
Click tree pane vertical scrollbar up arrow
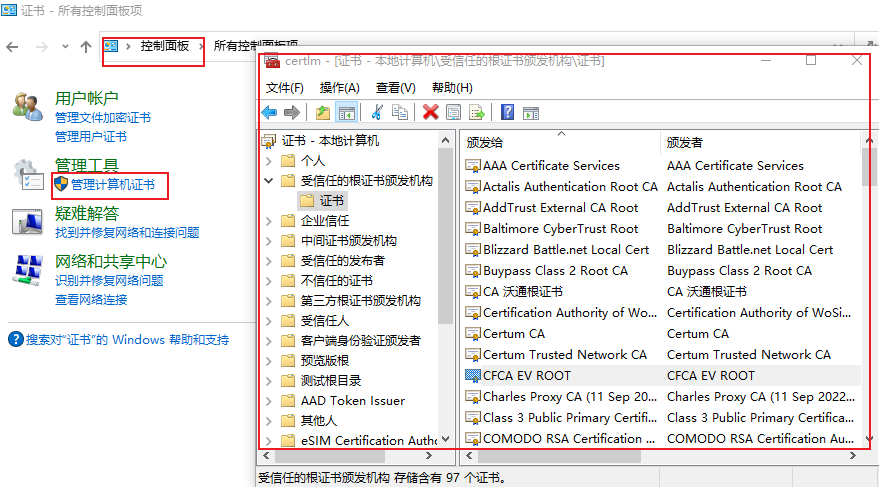click(x=446, y=141)
